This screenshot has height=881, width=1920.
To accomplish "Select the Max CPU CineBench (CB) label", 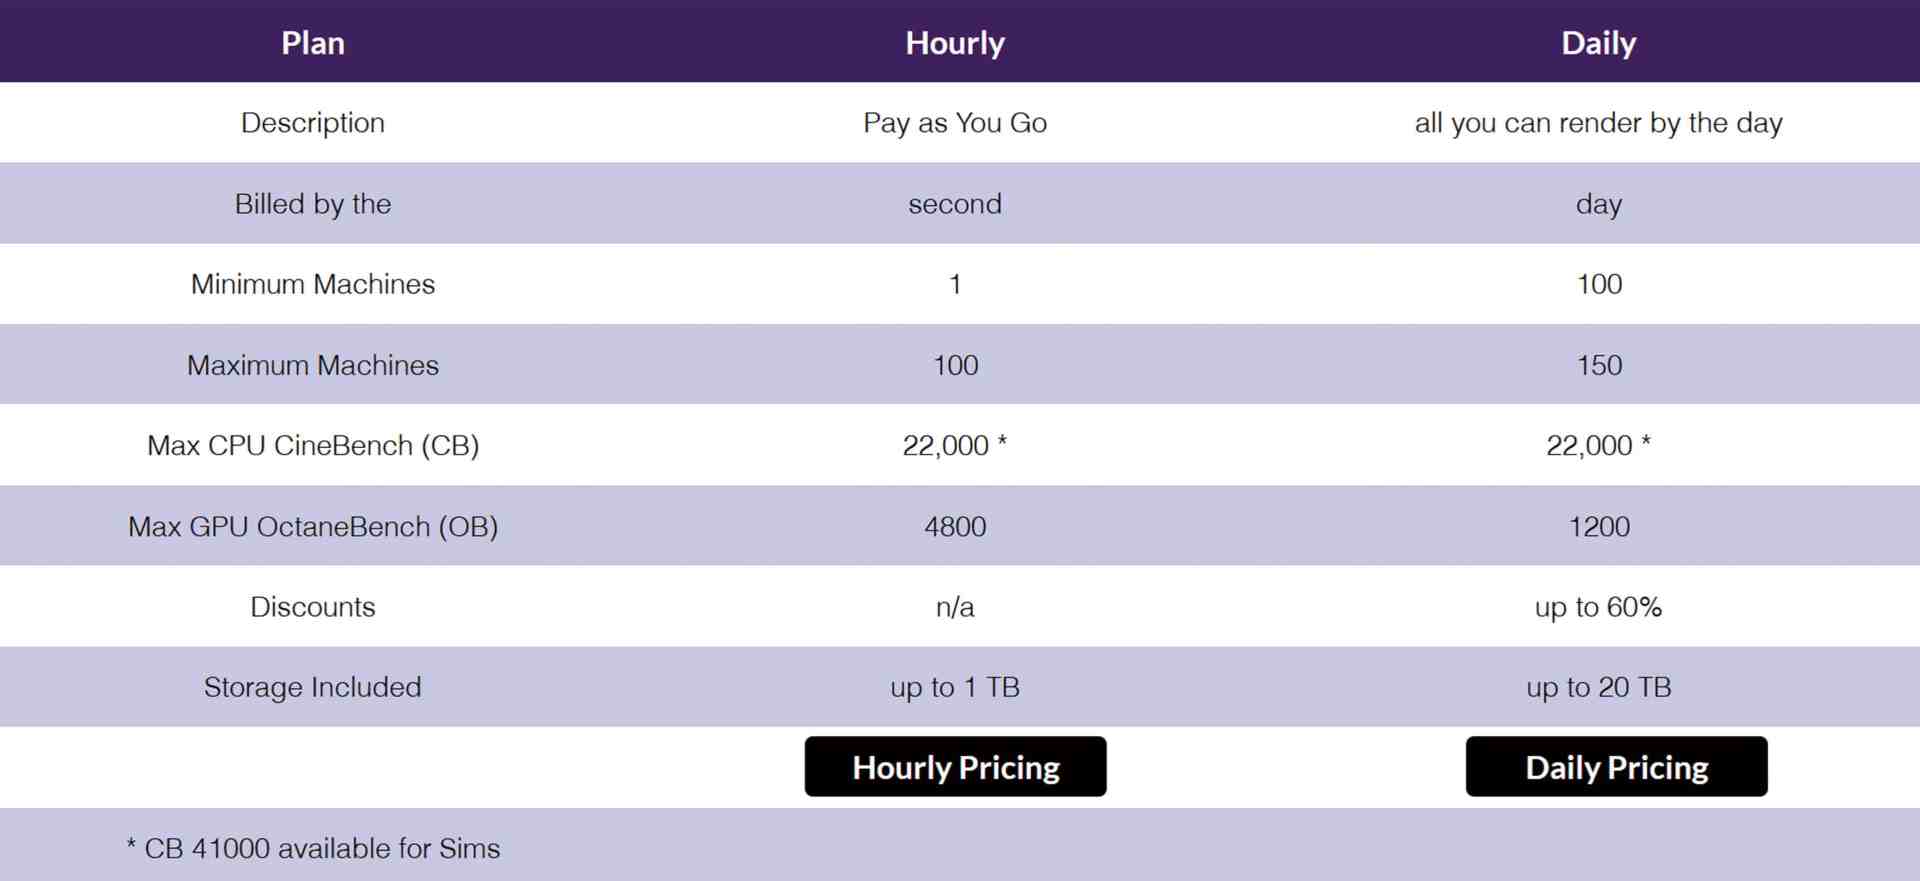I will 313,445.
